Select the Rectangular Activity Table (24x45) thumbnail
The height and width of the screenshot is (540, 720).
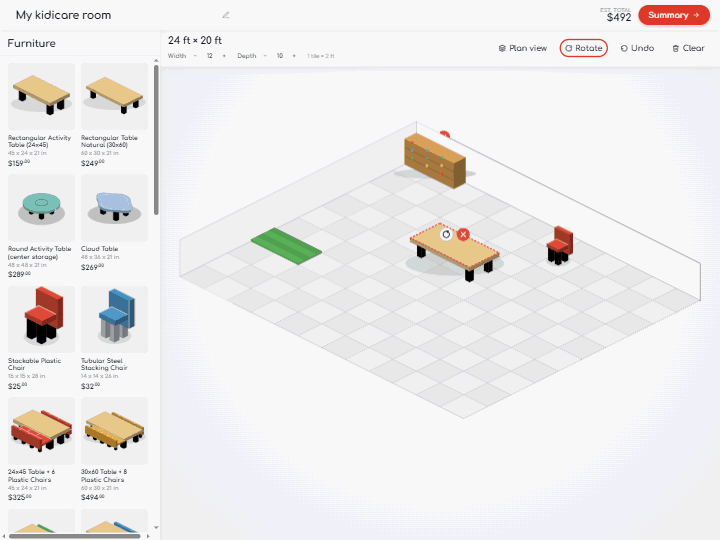(x=41, y=96)
